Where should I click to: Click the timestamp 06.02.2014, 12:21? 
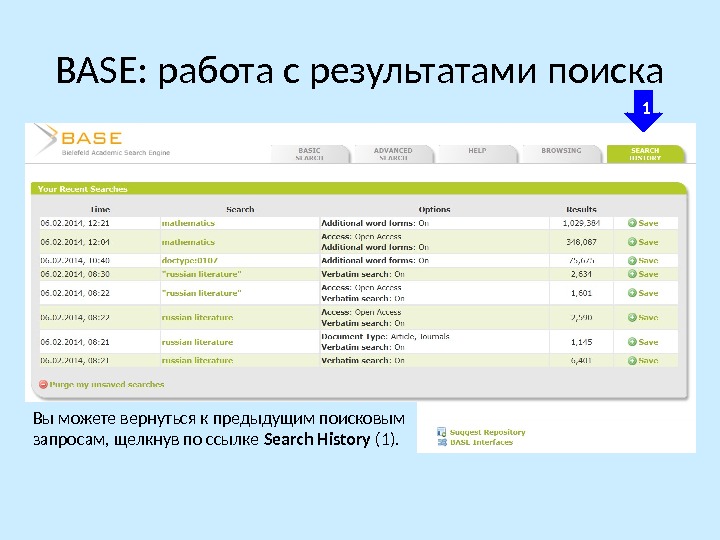(75, 223)
